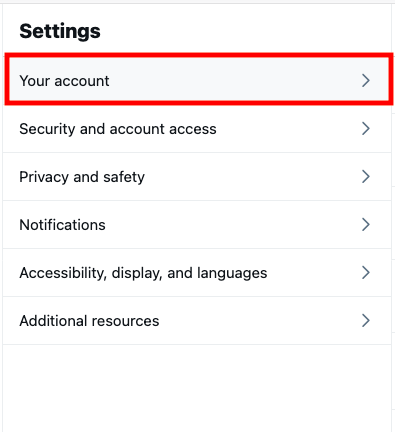Click the chevron beside Security and account access

(366, 129)
